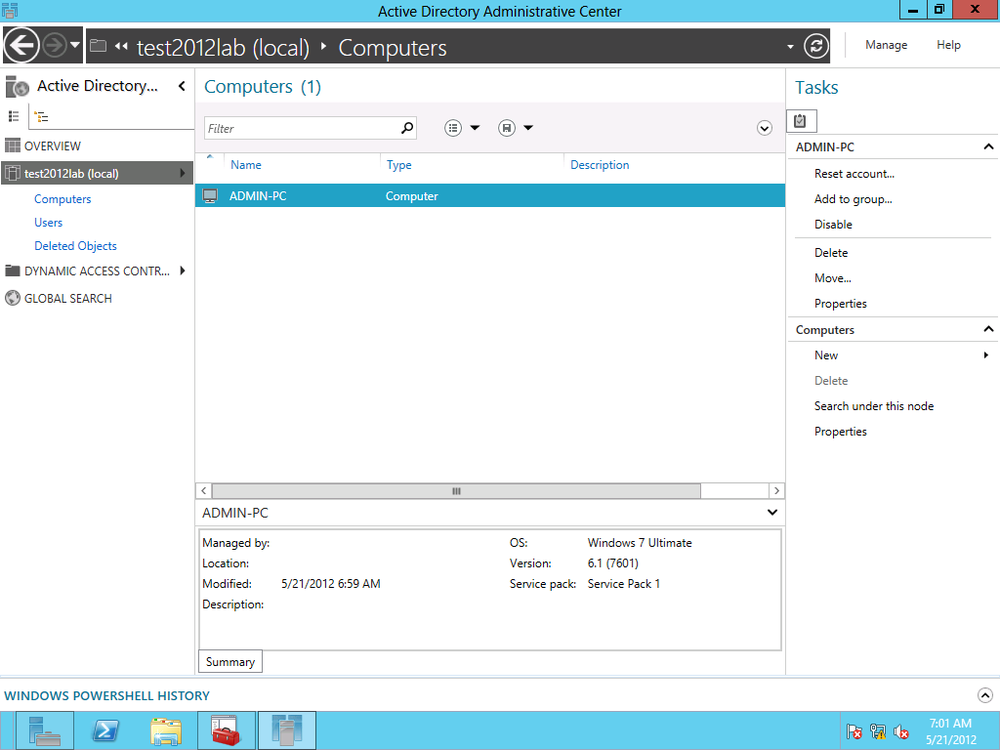The height and width of the screenshot is (750, 1000).
Task: Click the horizontal scrollbar thumb
Action: click(x=456, y=490)
